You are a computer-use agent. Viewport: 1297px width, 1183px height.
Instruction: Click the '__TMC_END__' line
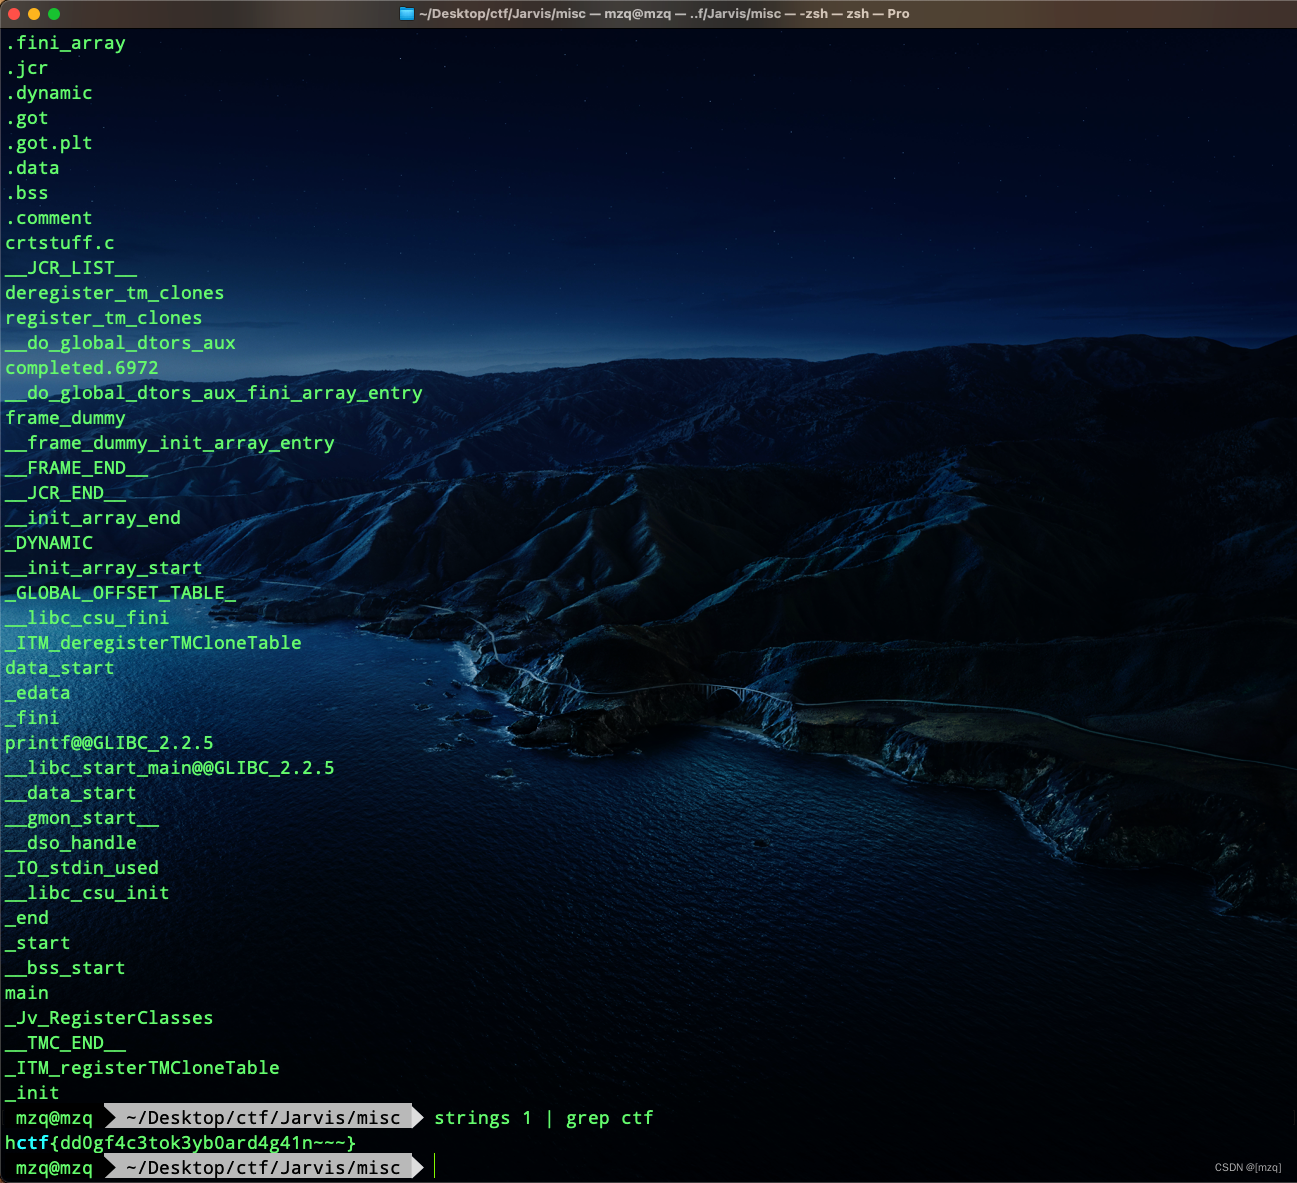click(66, 1043)
